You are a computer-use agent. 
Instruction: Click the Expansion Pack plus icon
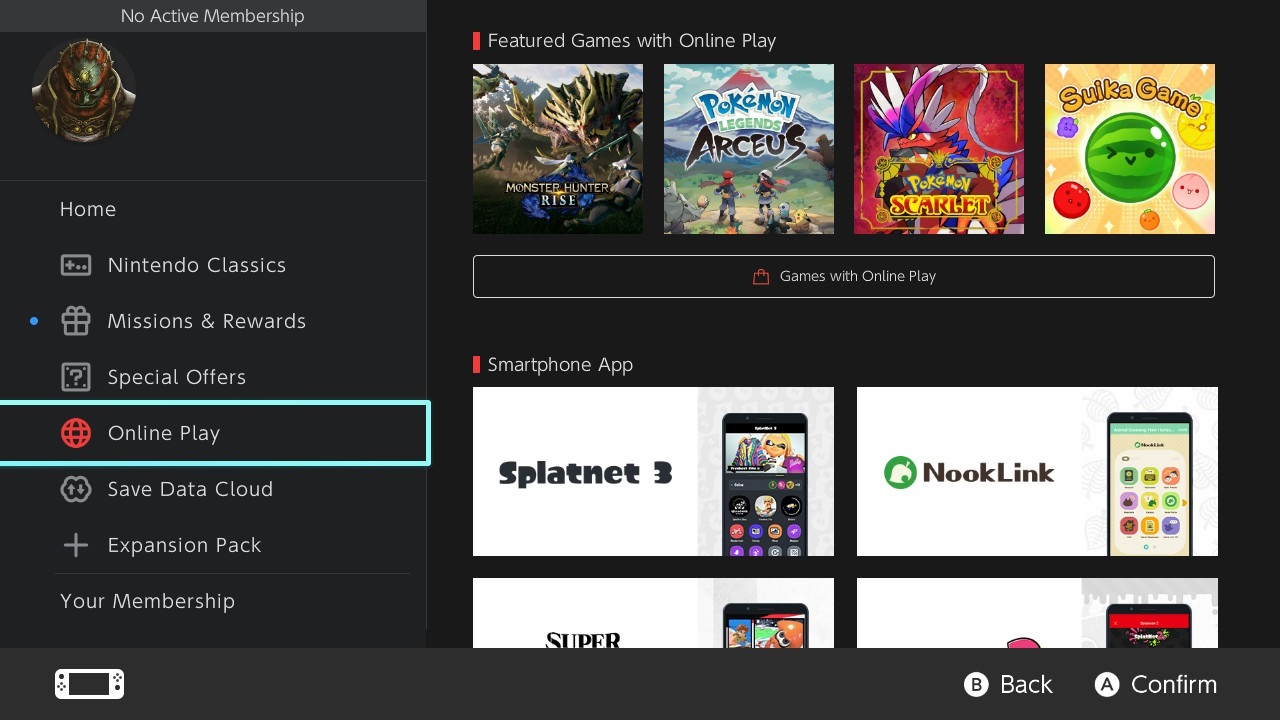76,545
